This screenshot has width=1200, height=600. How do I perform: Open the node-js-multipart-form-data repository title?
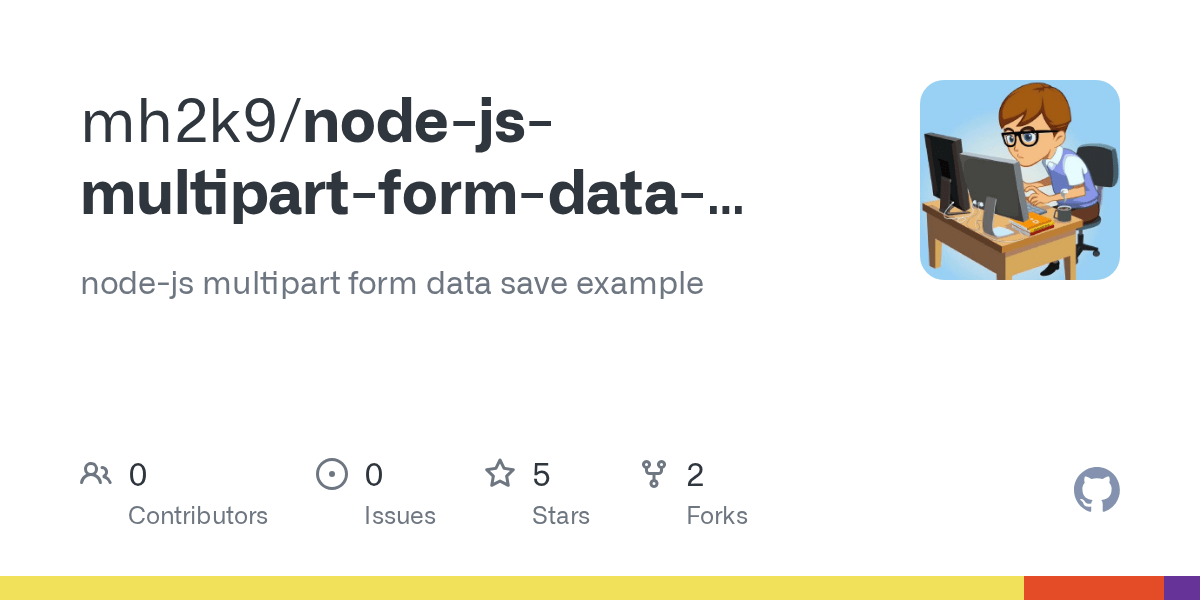(x=414, y=159)
